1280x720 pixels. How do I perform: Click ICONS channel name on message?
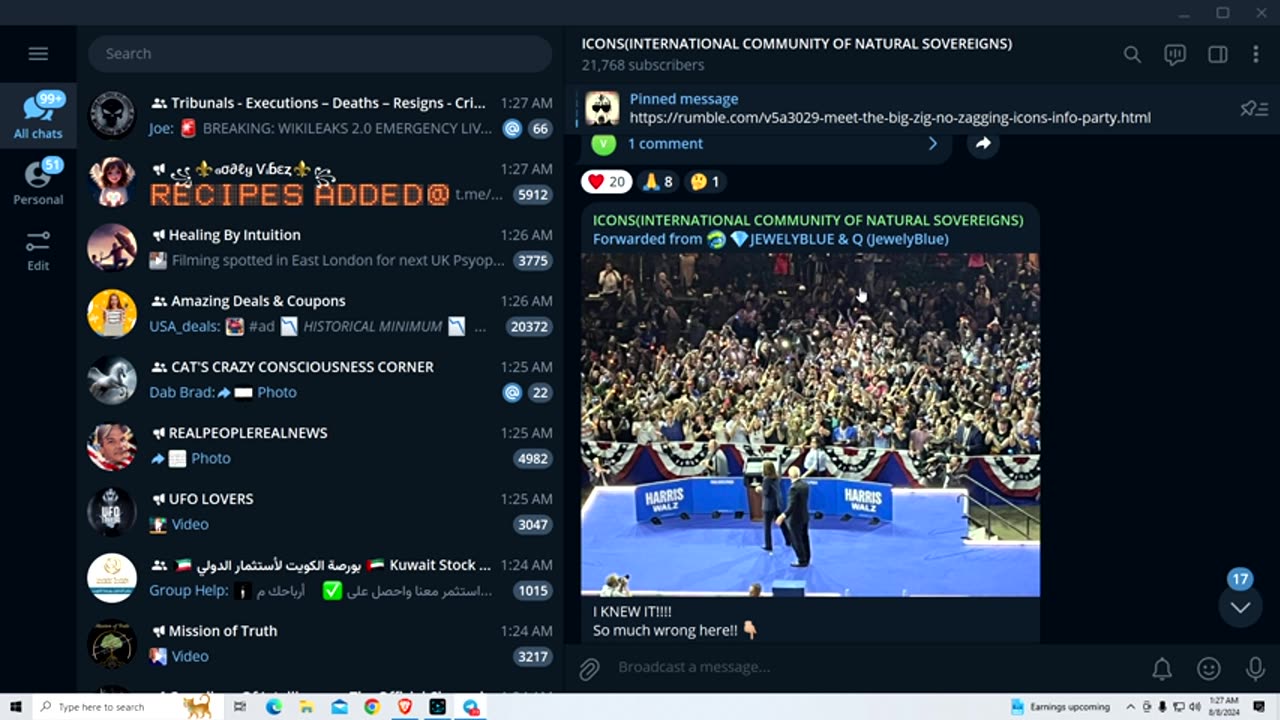(808, 220)
